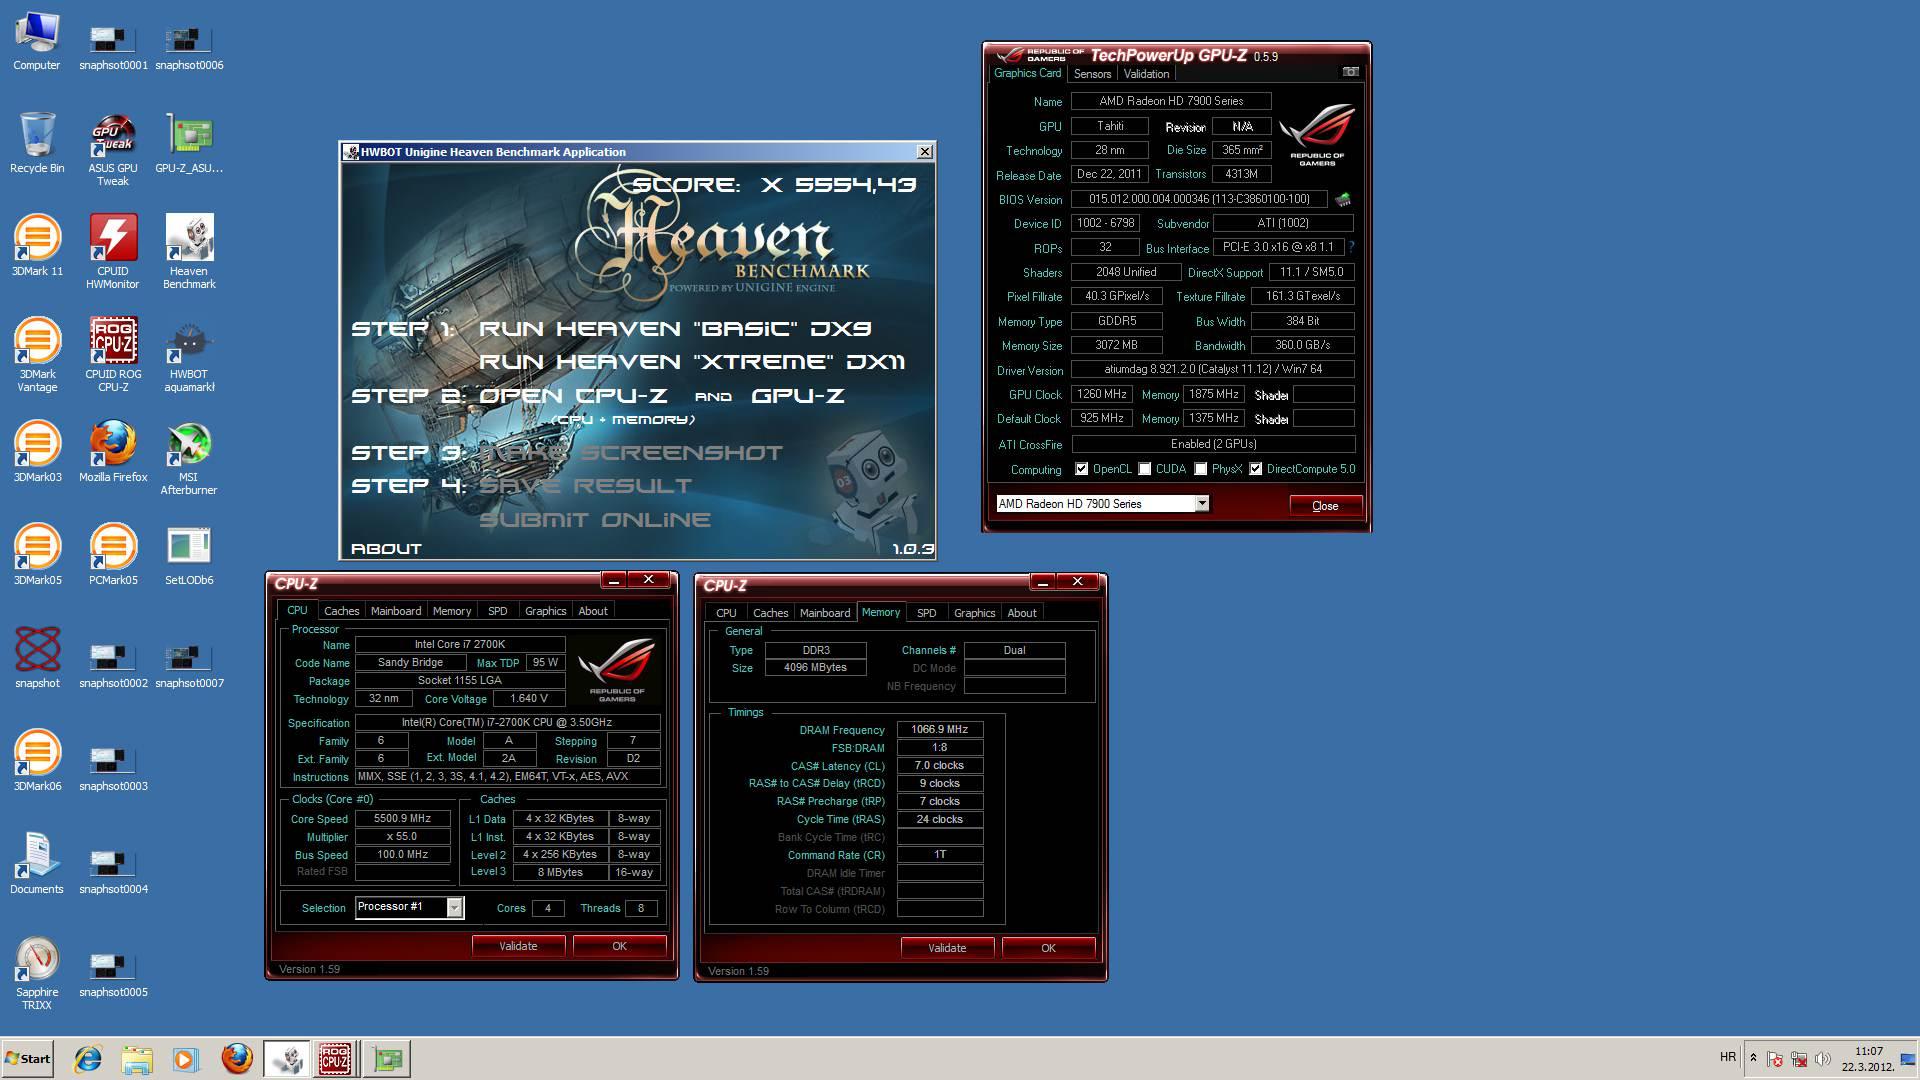Open the Computer desktop icon
Screen dimensions: 1920x1080
[x=37, y=42]
